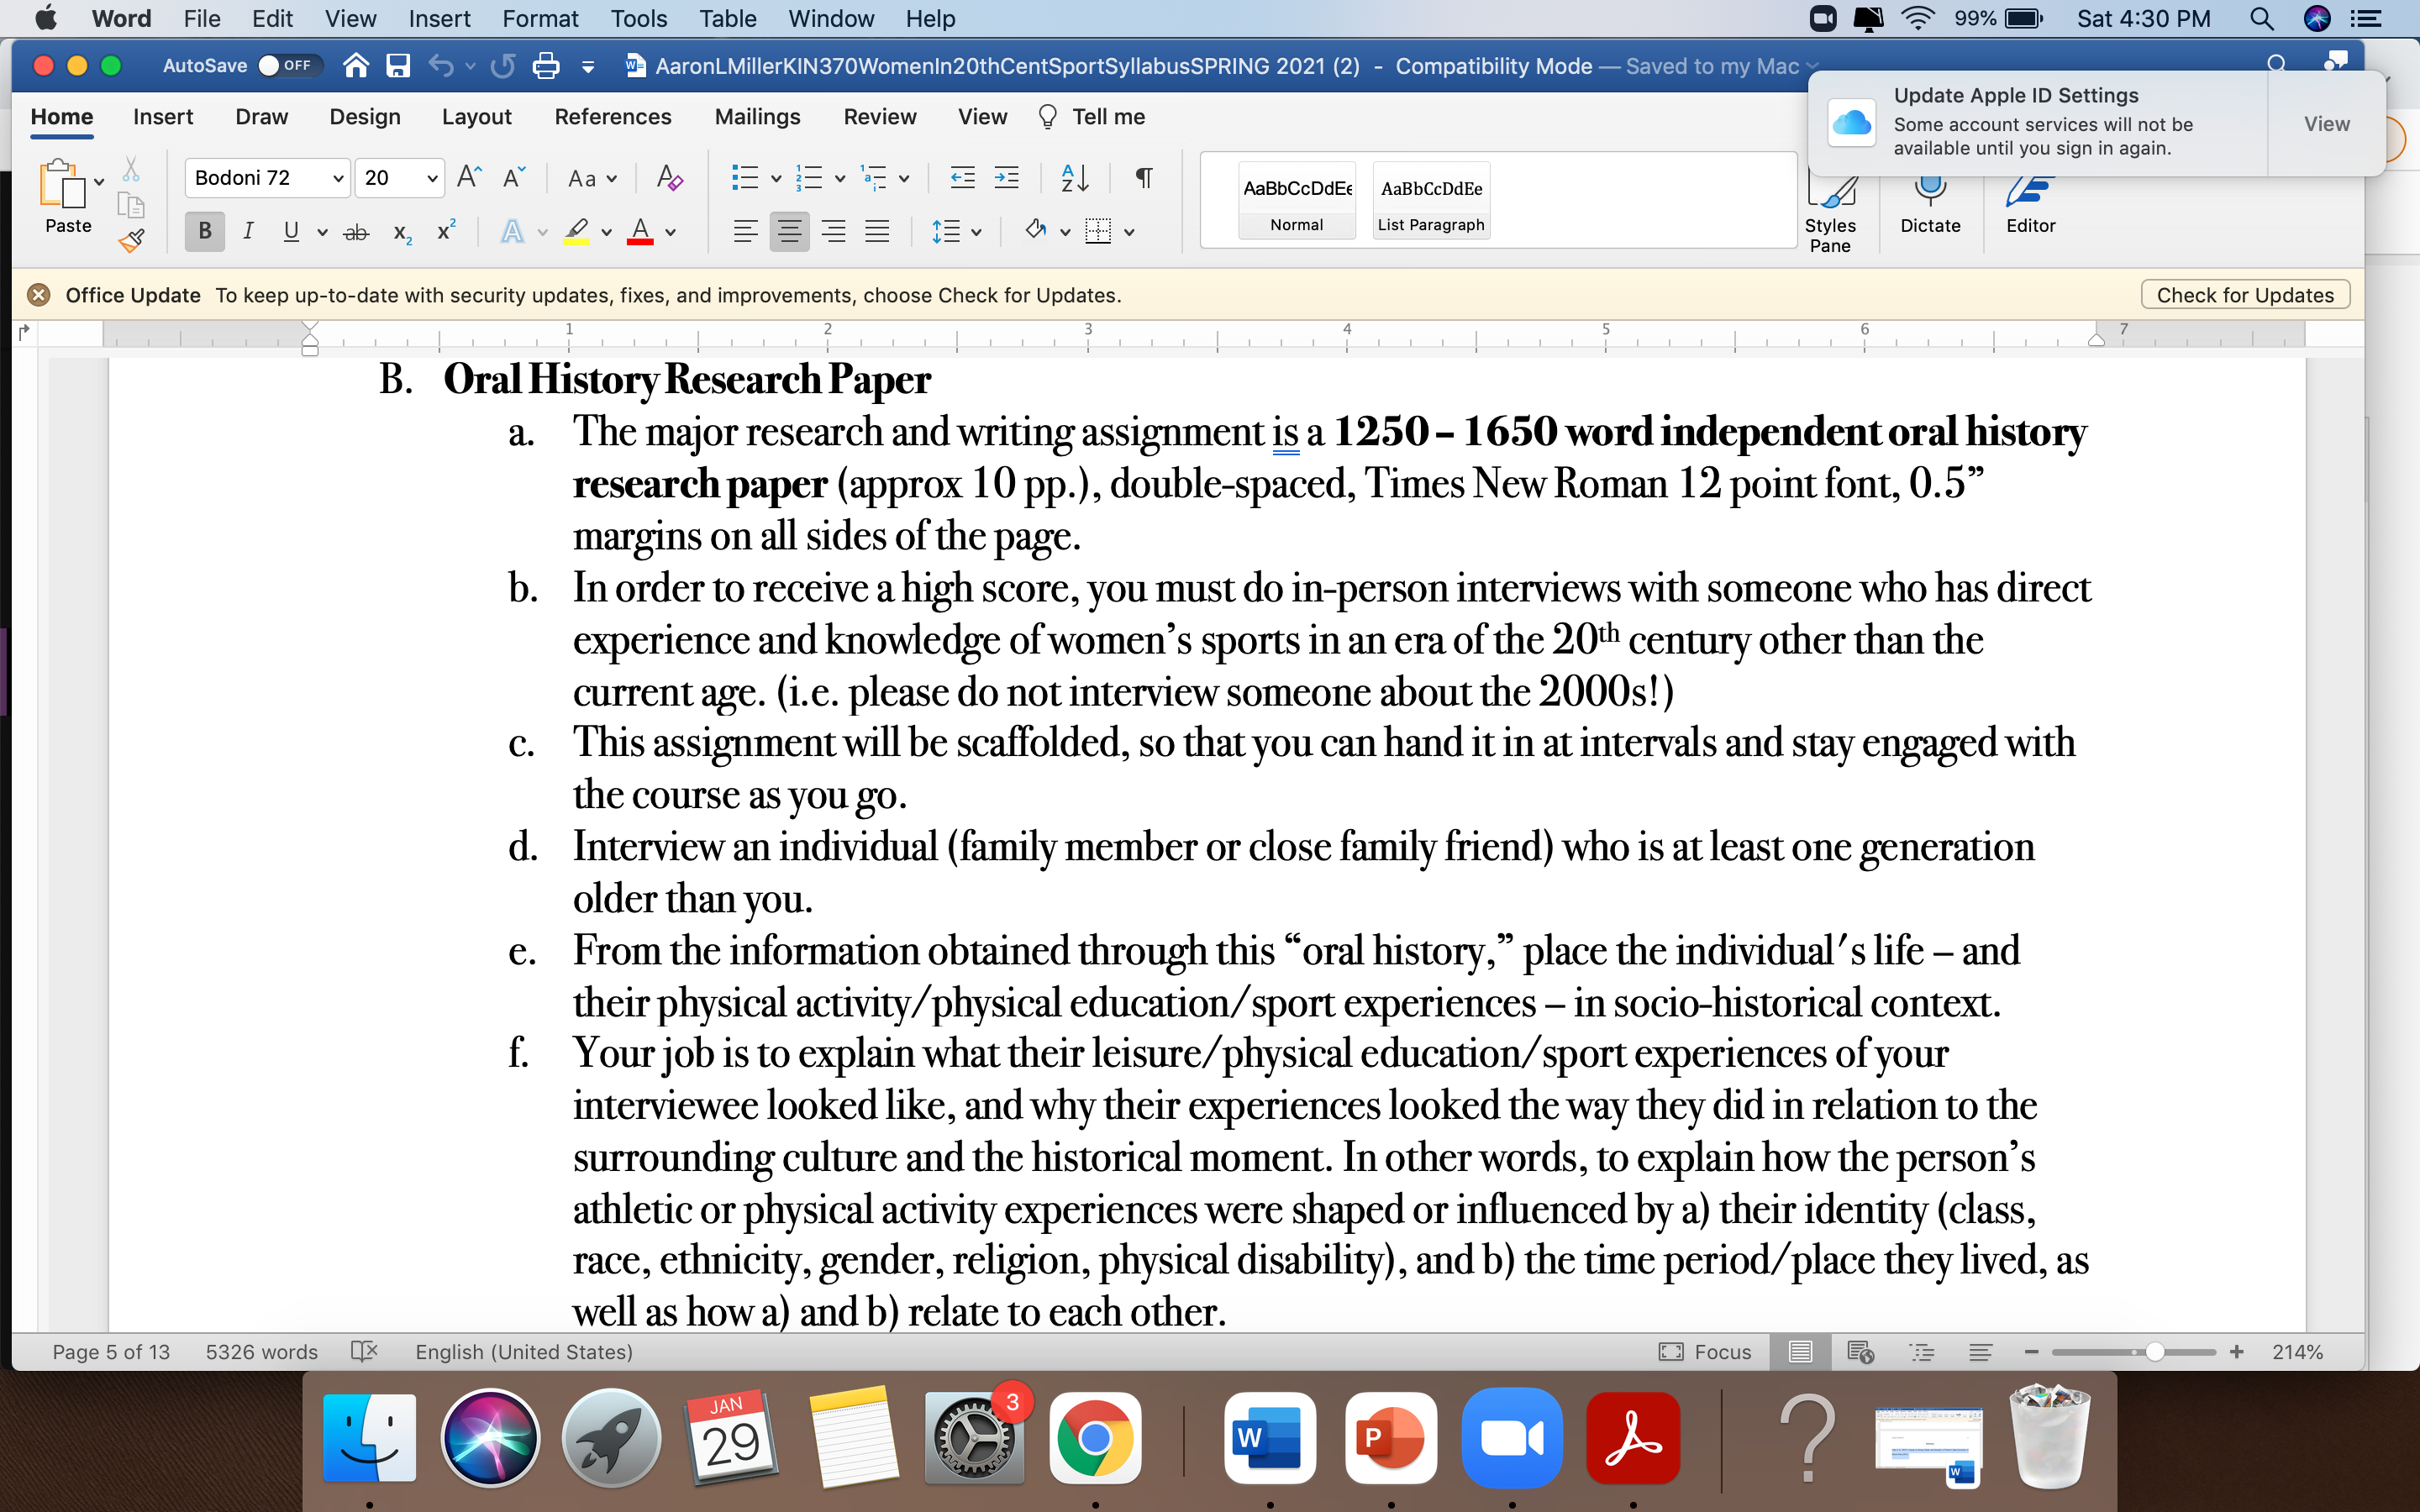Expand the bullet list options arrow
This screenshot has width=2420, height=1512.
[776, 179]
